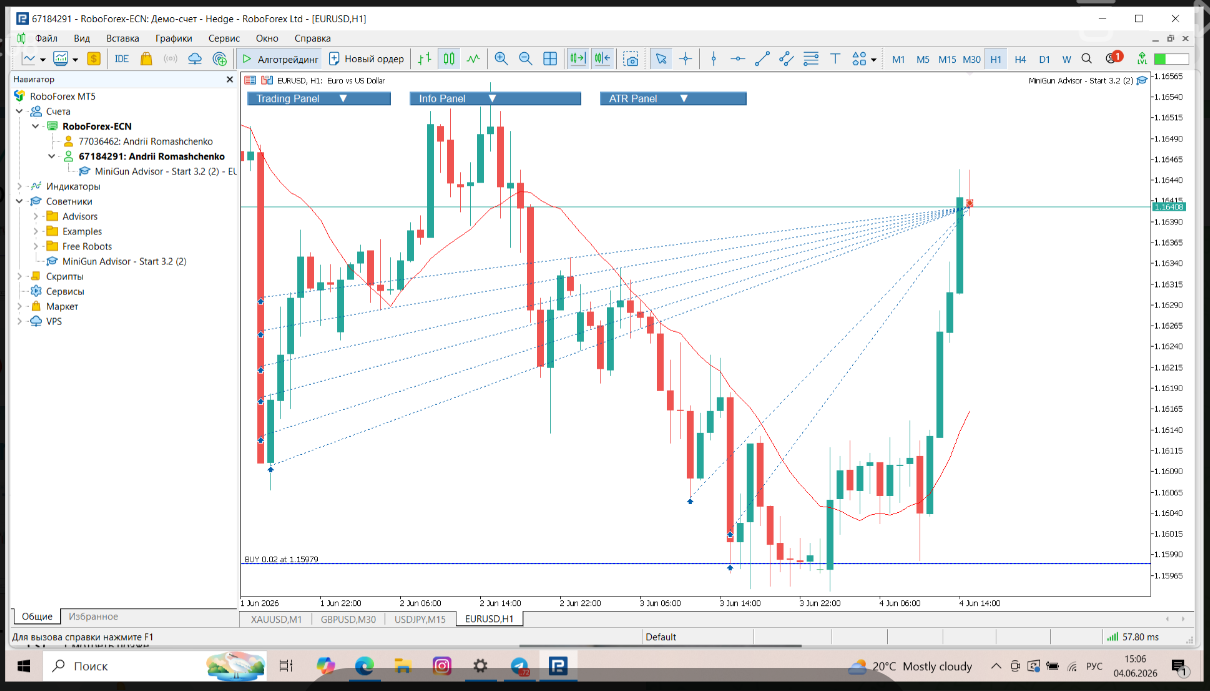Select the D1 timeframe

1044,59
